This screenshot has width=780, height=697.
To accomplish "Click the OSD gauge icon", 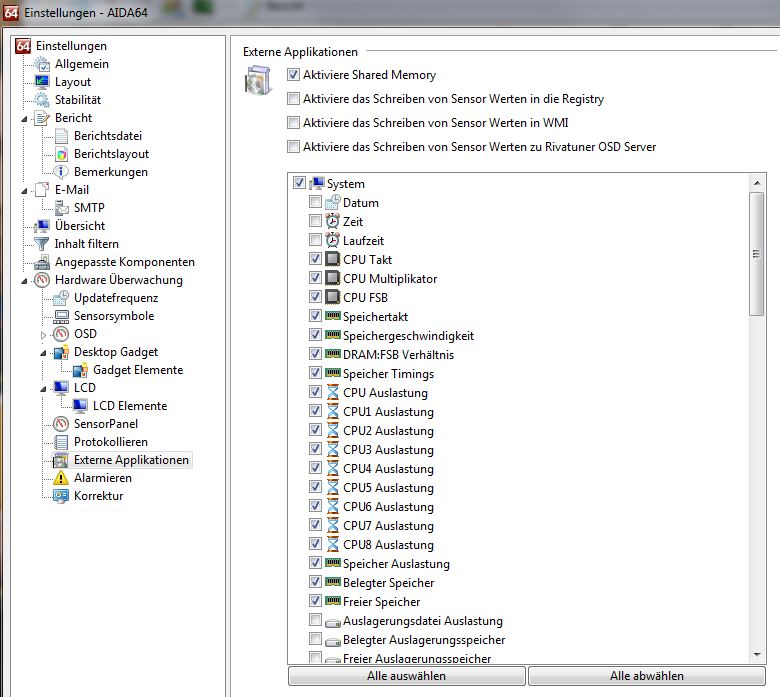I will (61, 334).
